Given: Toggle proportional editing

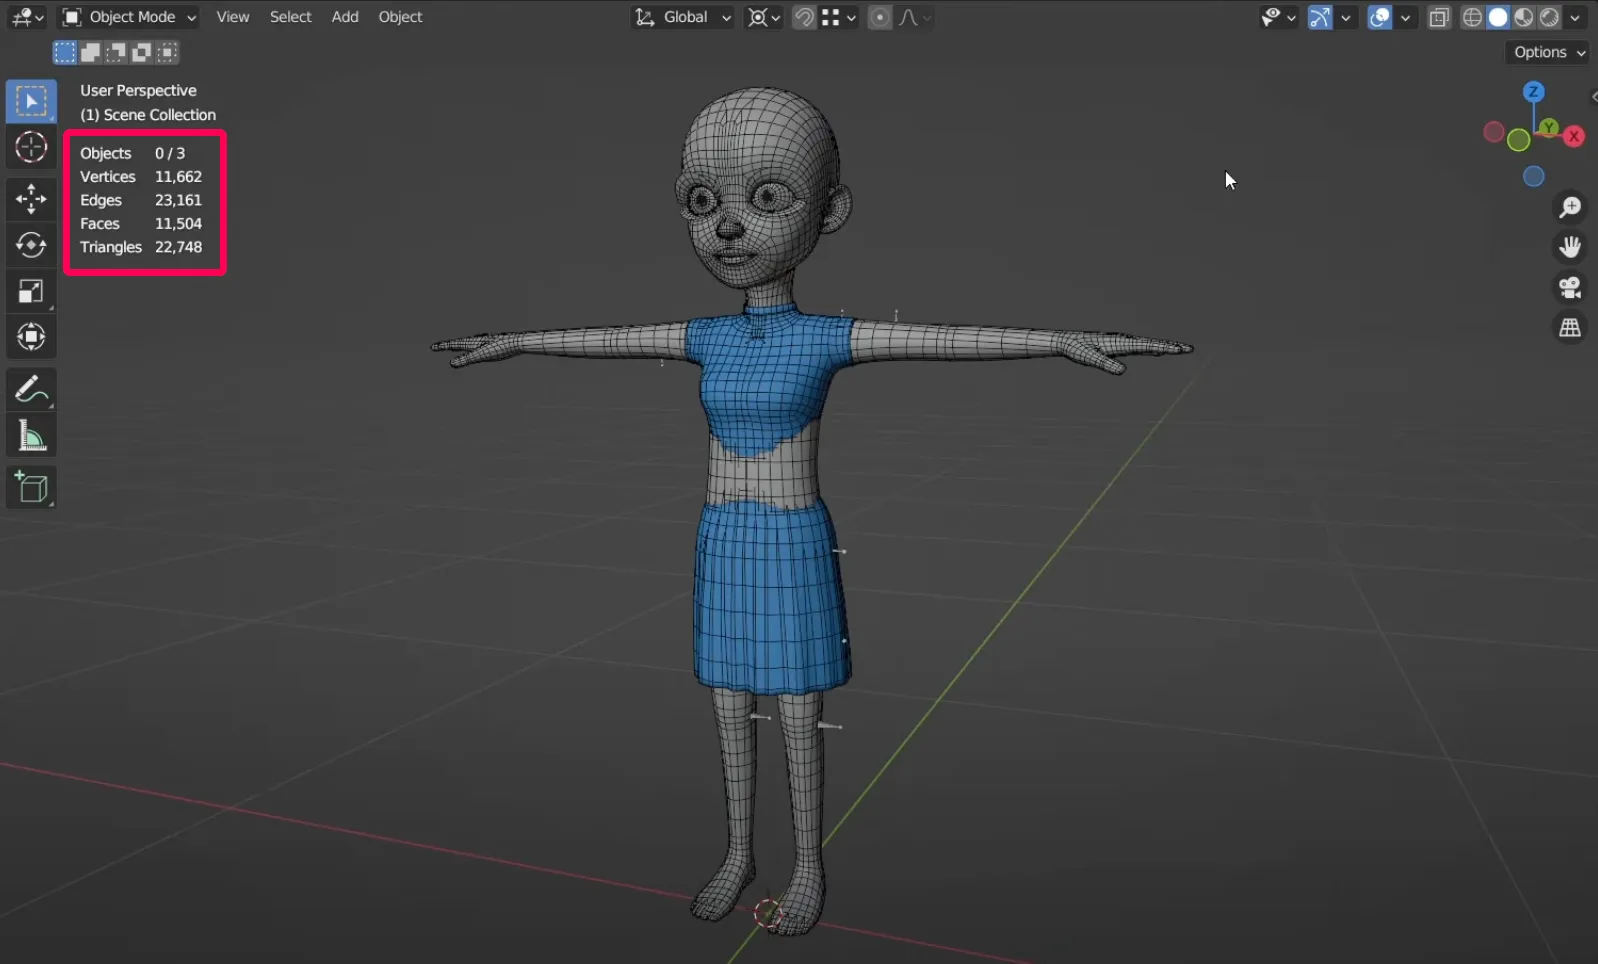Looking at the screenshot, I should click(x=880, y=17).
